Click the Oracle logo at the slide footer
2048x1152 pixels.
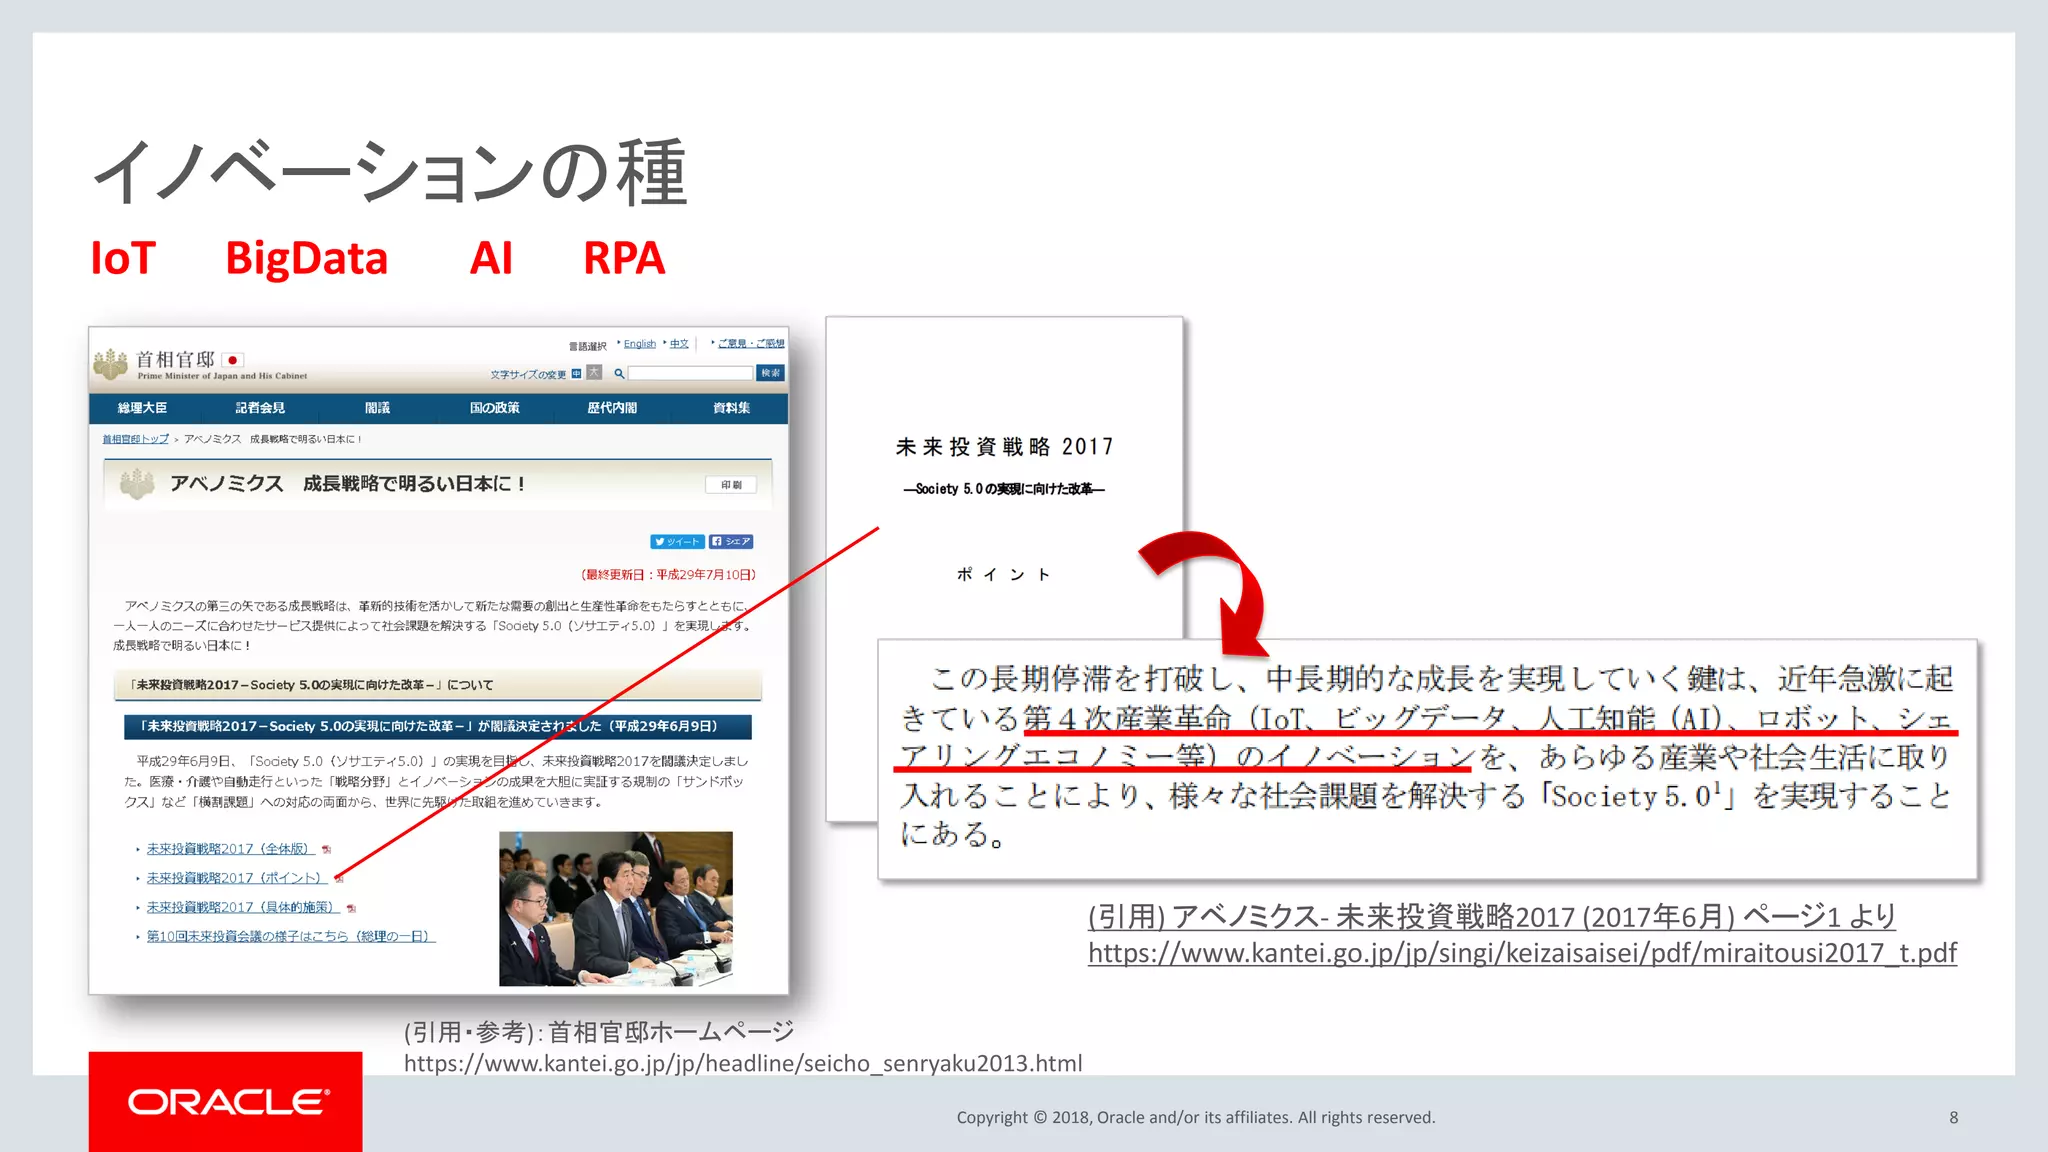pos(226,1102)
